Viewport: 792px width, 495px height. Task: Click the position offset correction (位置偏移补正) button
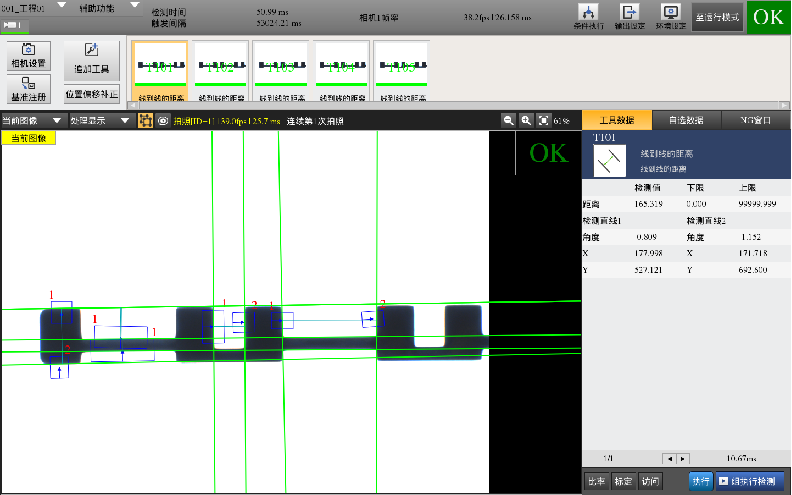pos(91,94)
